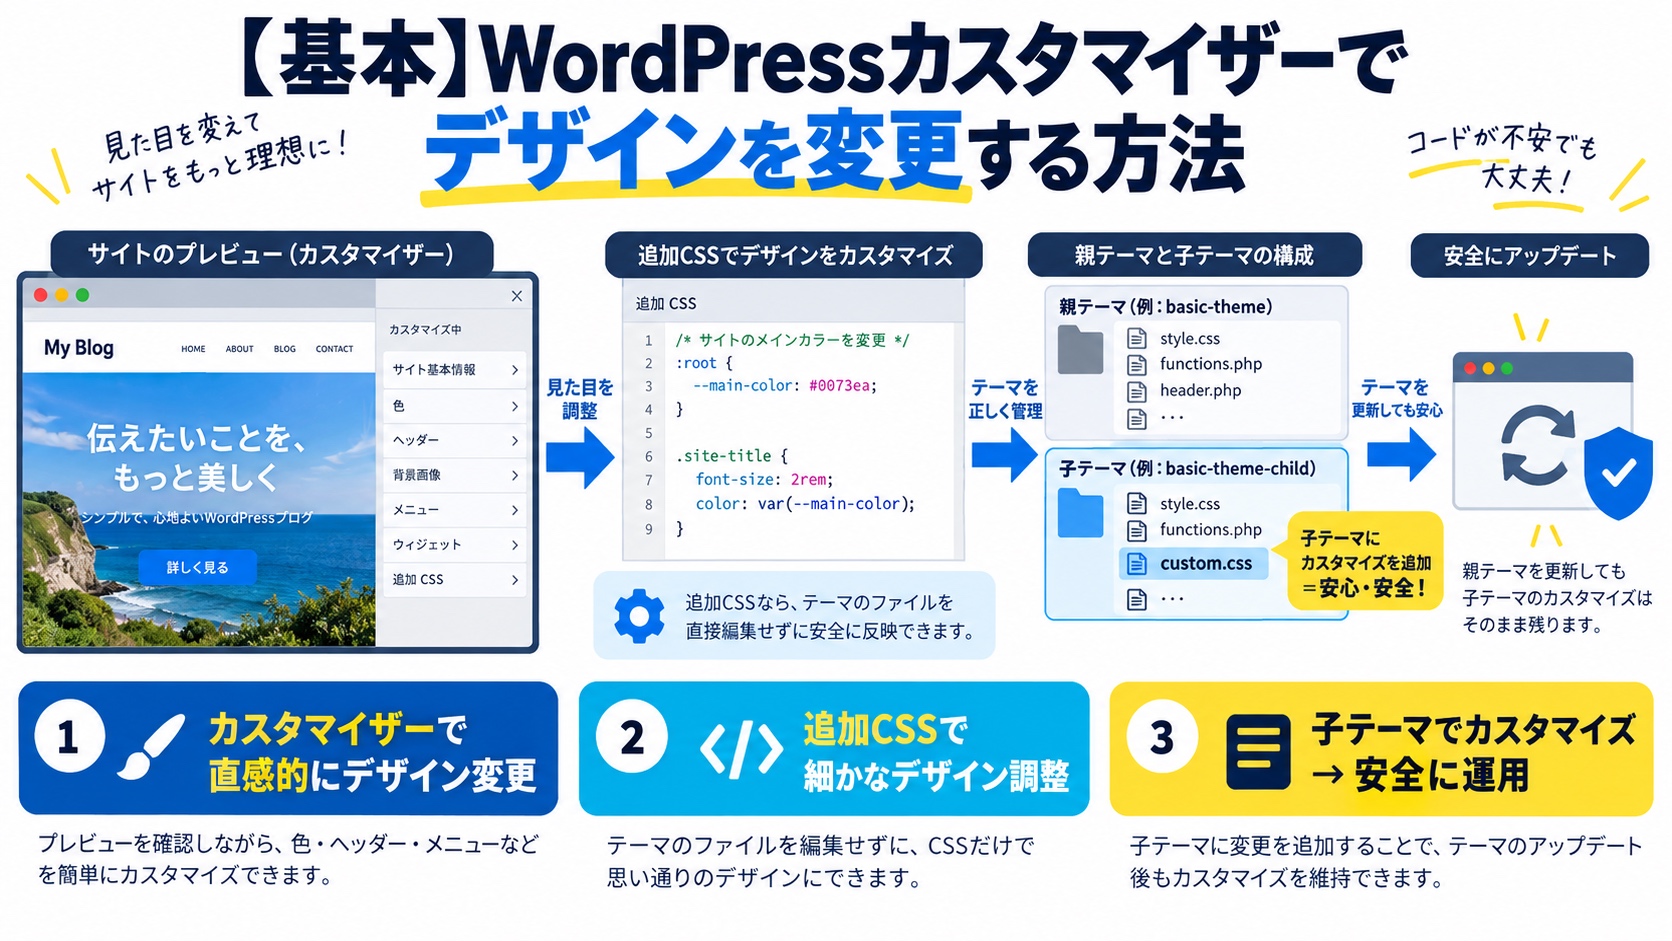
Task: Click the green traffic-light dot in preview window
Action: click(x=83, y=295)
